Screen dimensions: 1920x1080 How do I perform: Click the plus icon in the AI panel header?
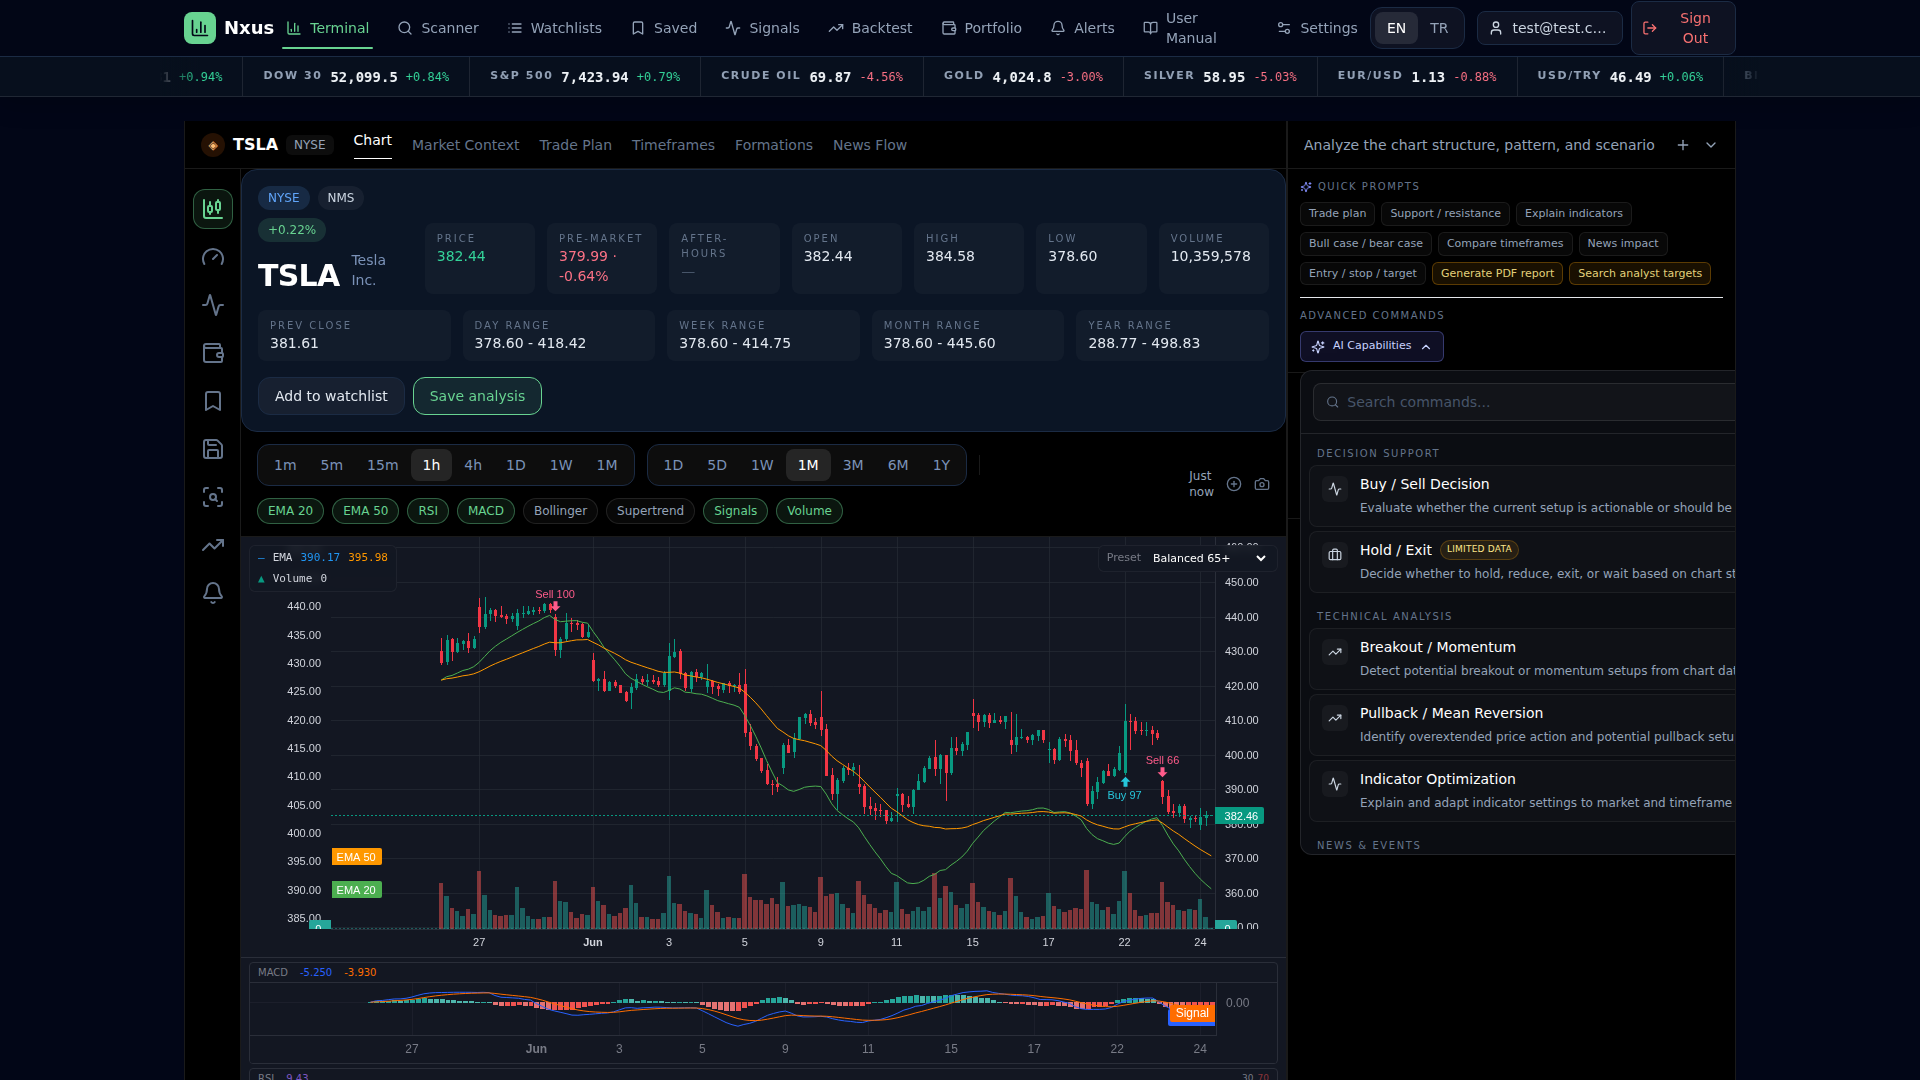[1683, 145]
